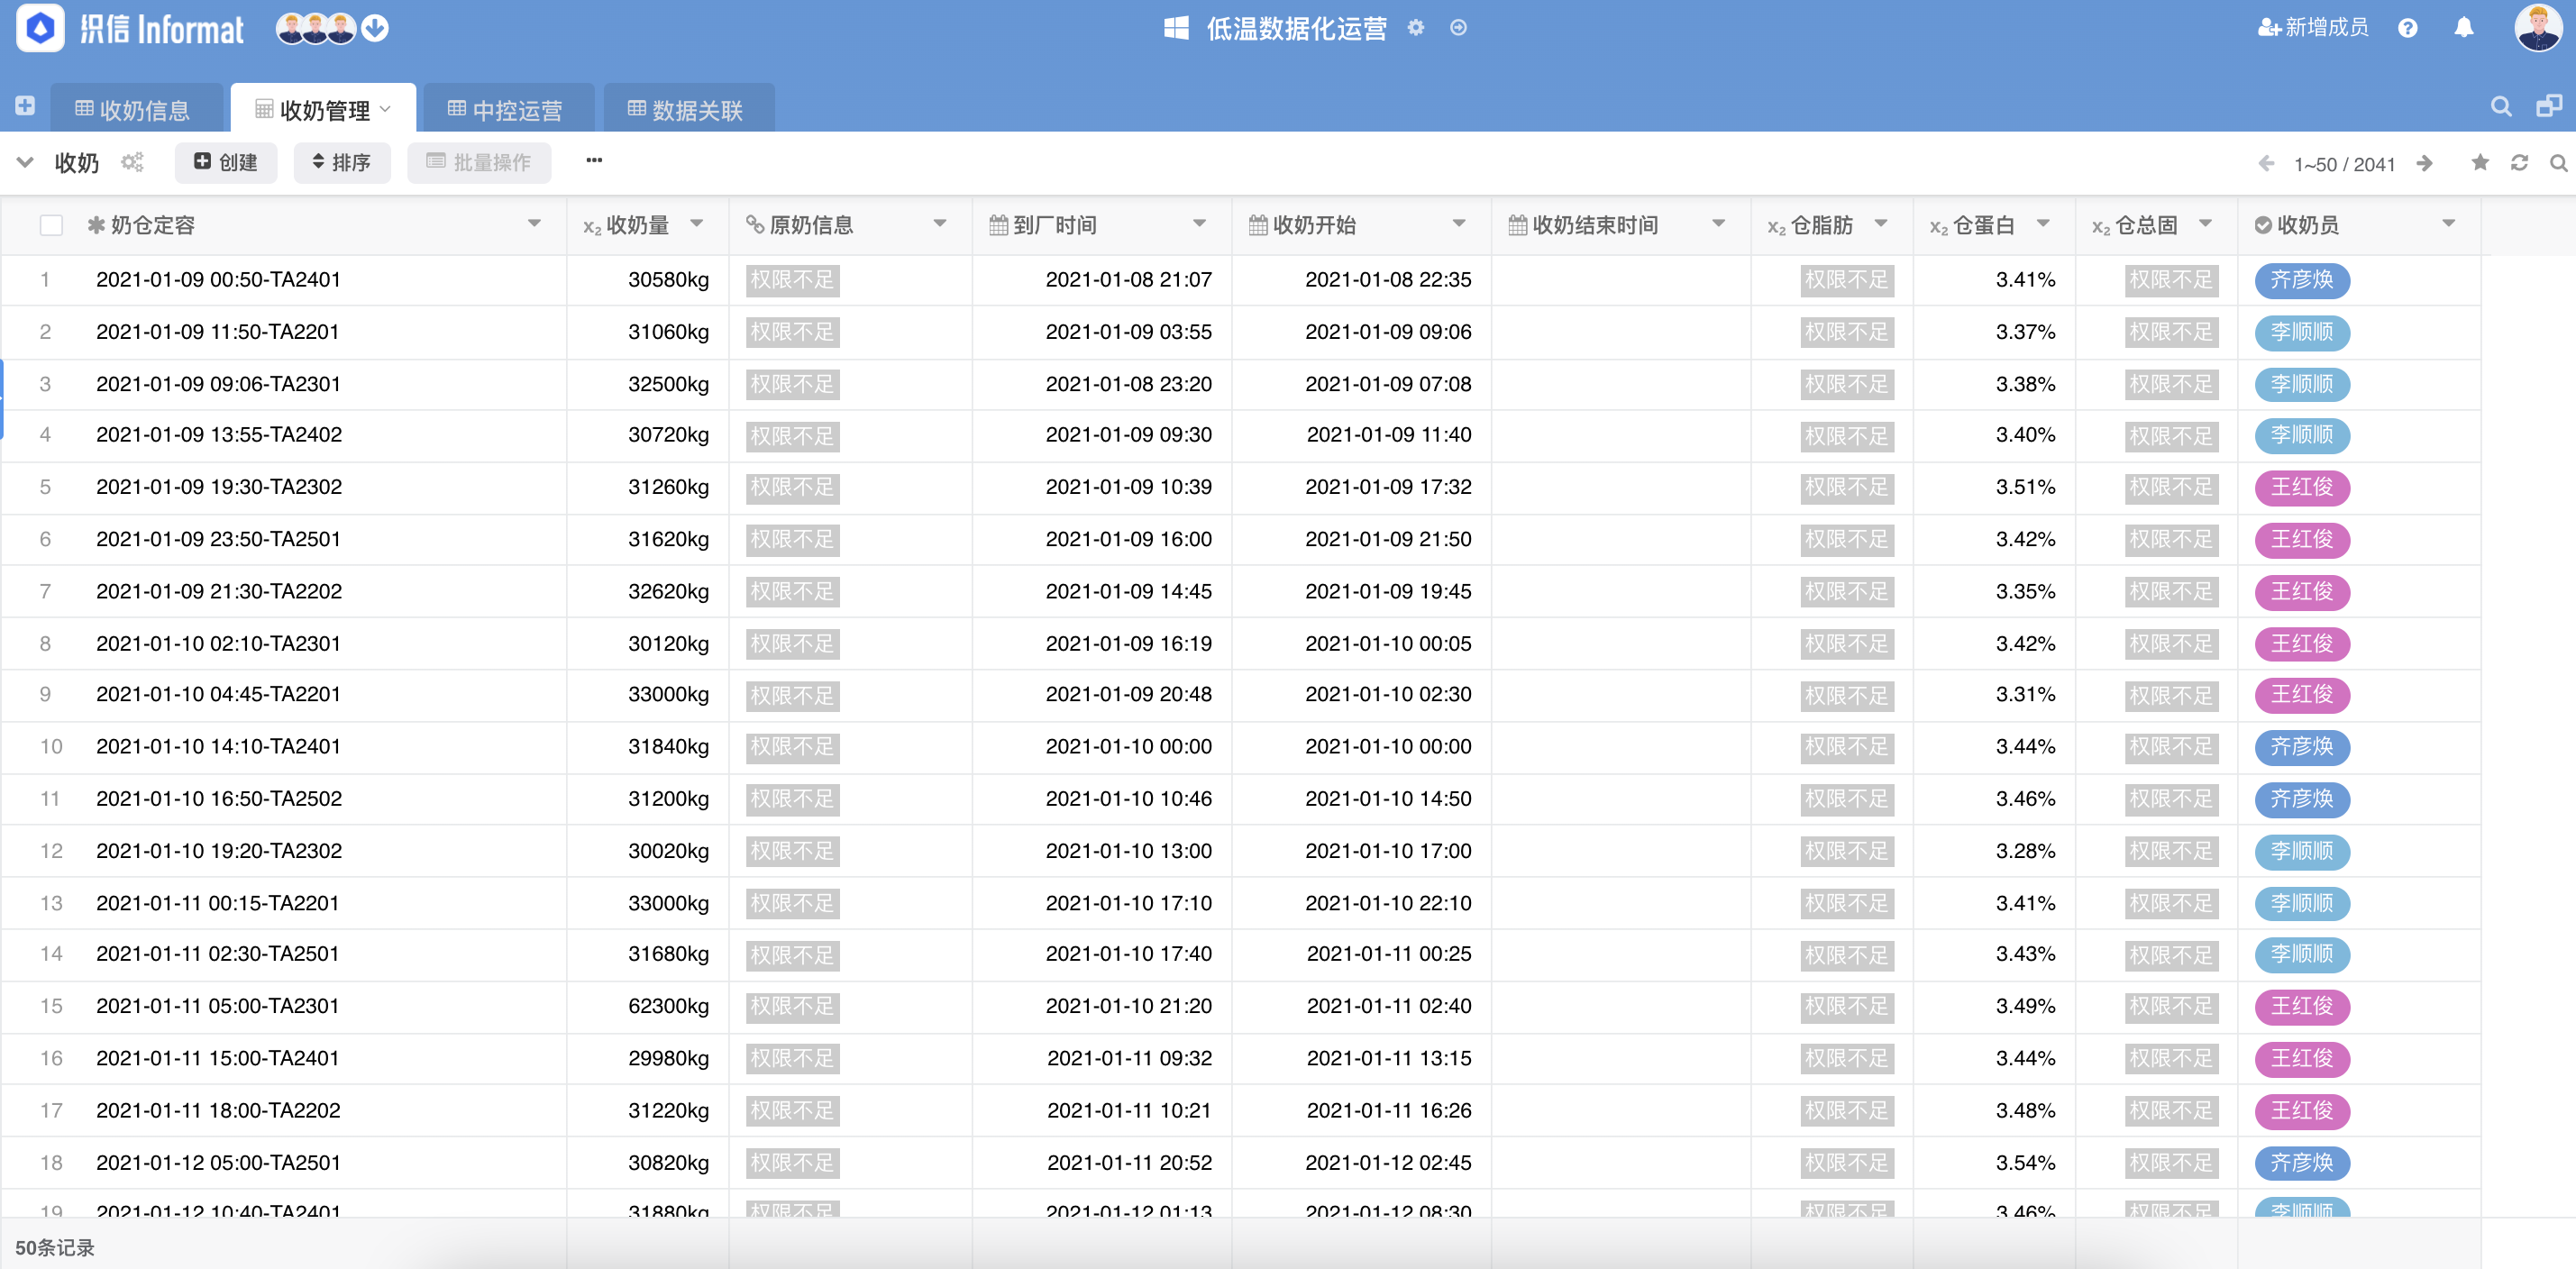Open app settings gear beside 低温数据化运营
This screenshot has width=2576, height=1269.
tap(1416, 28)
